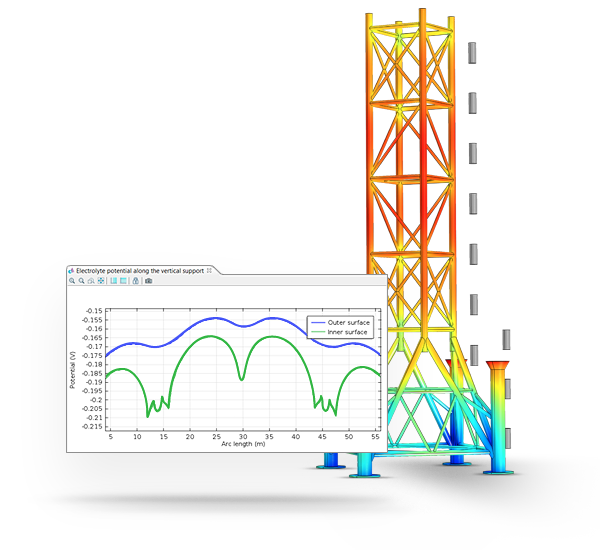Screen dimensions: 600x550
Task: Activate the Zoom Box tool
Action: coord(91,281)
